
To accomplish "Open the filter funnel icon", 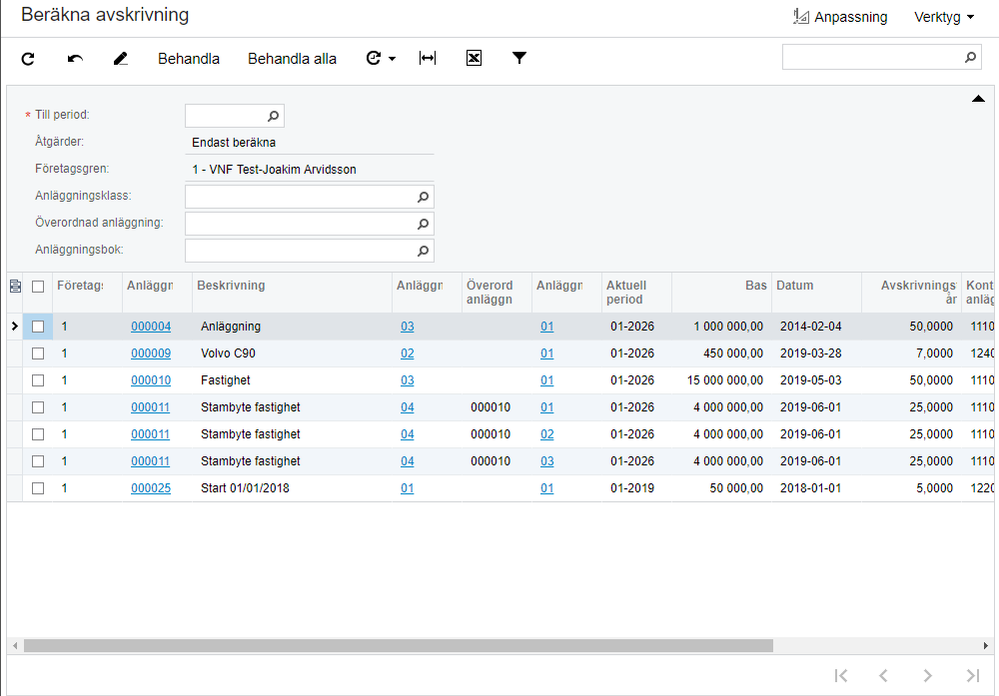I will click(x=519, y=58).
